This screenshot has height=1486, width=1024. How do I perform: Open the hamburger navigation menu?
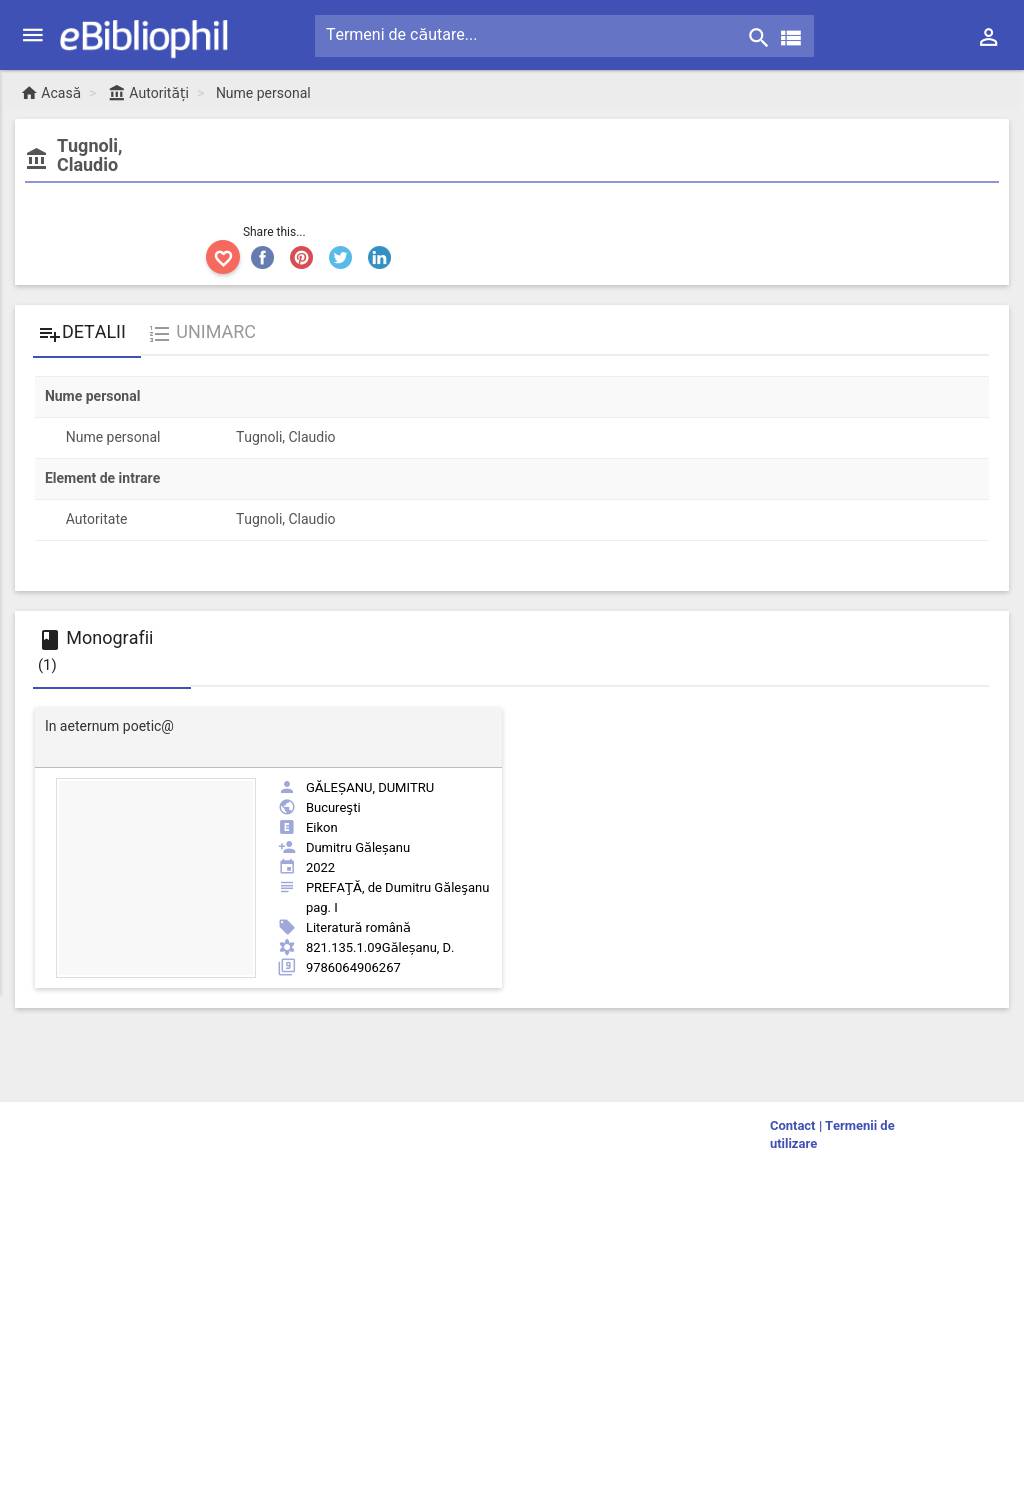(33, 35)
